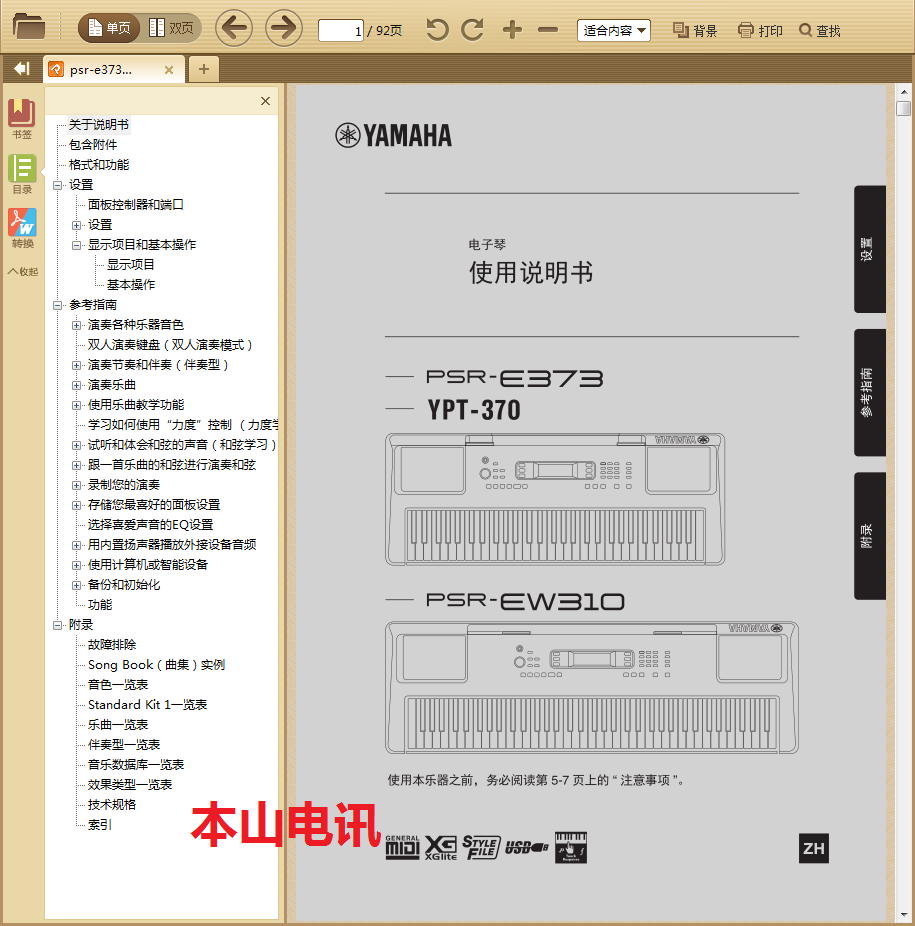The image size is (915, 926).
Task: Select 音色一览表 in the outline
Action: click(x=118, y=684)
